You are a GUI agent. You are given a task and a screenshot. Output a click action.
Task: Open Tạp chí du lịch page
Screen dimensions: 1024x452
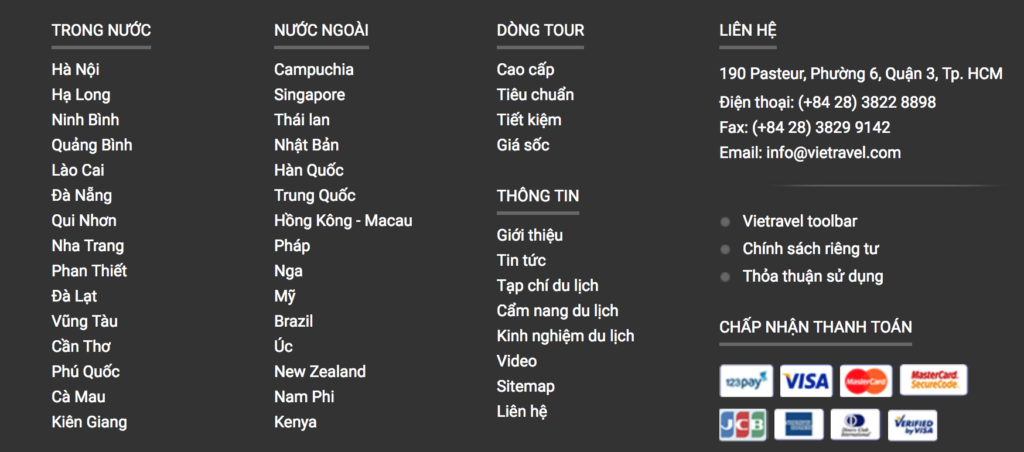click(x=547, y=286)
